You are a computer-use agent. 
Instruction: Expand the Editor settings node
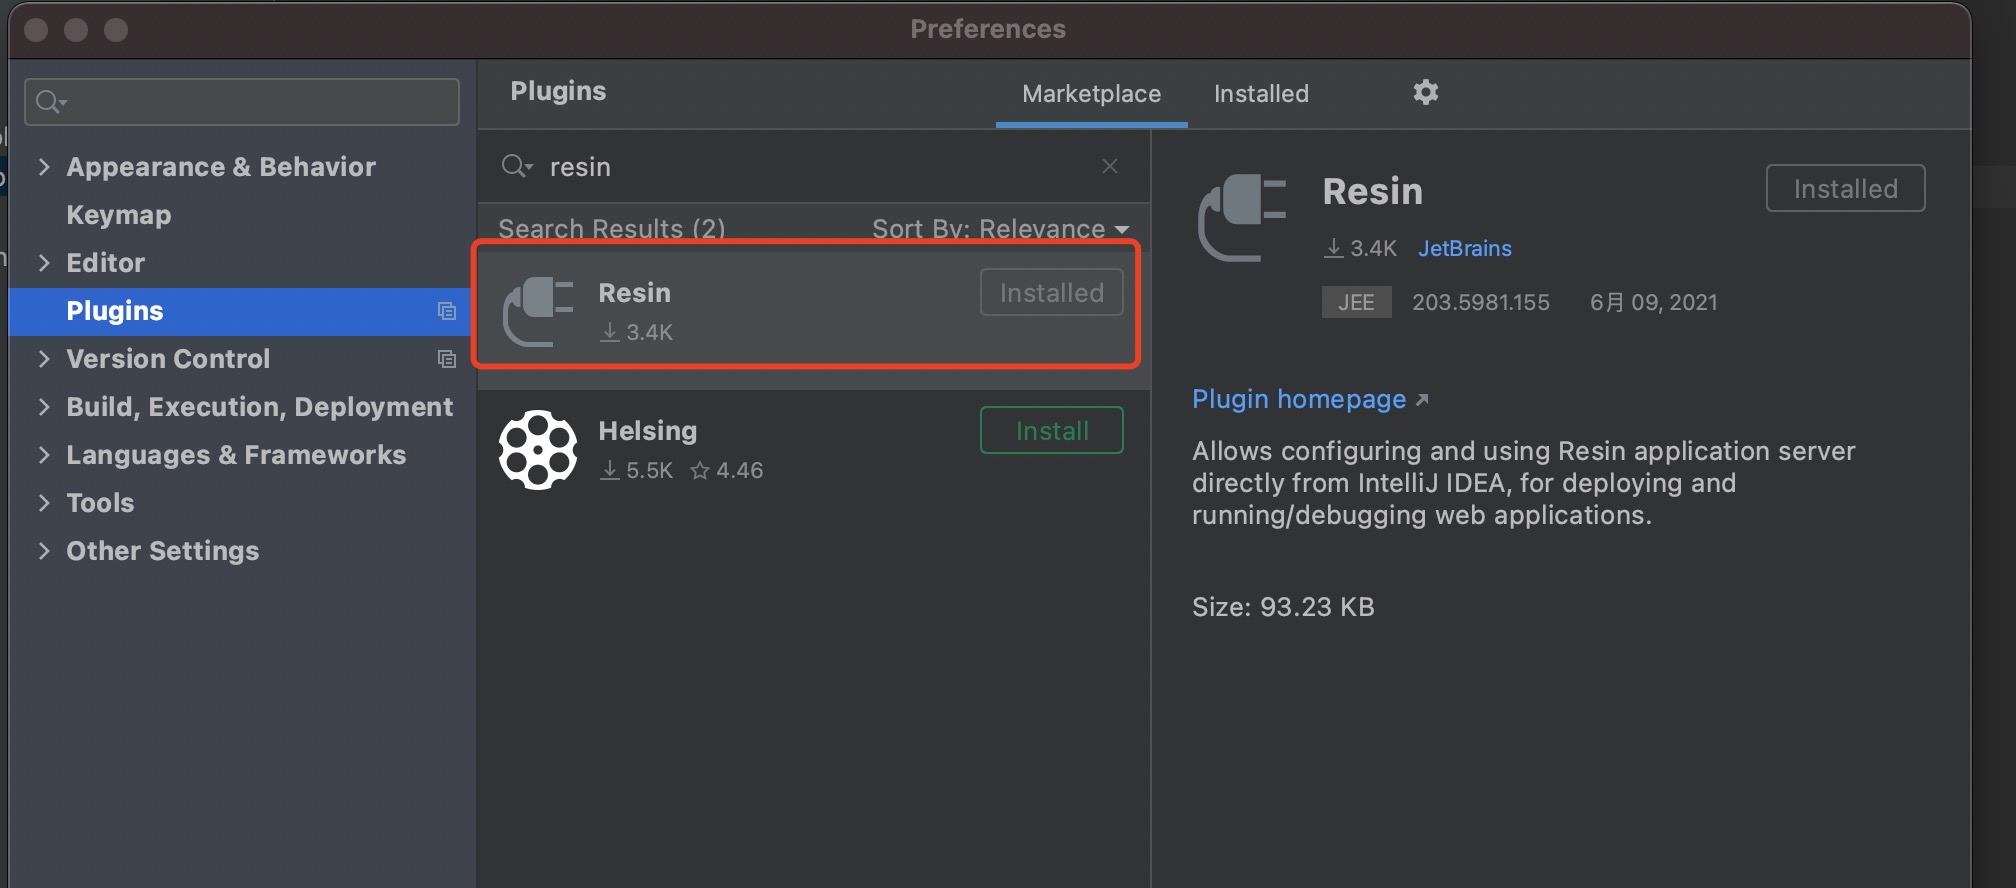(43, 263)
